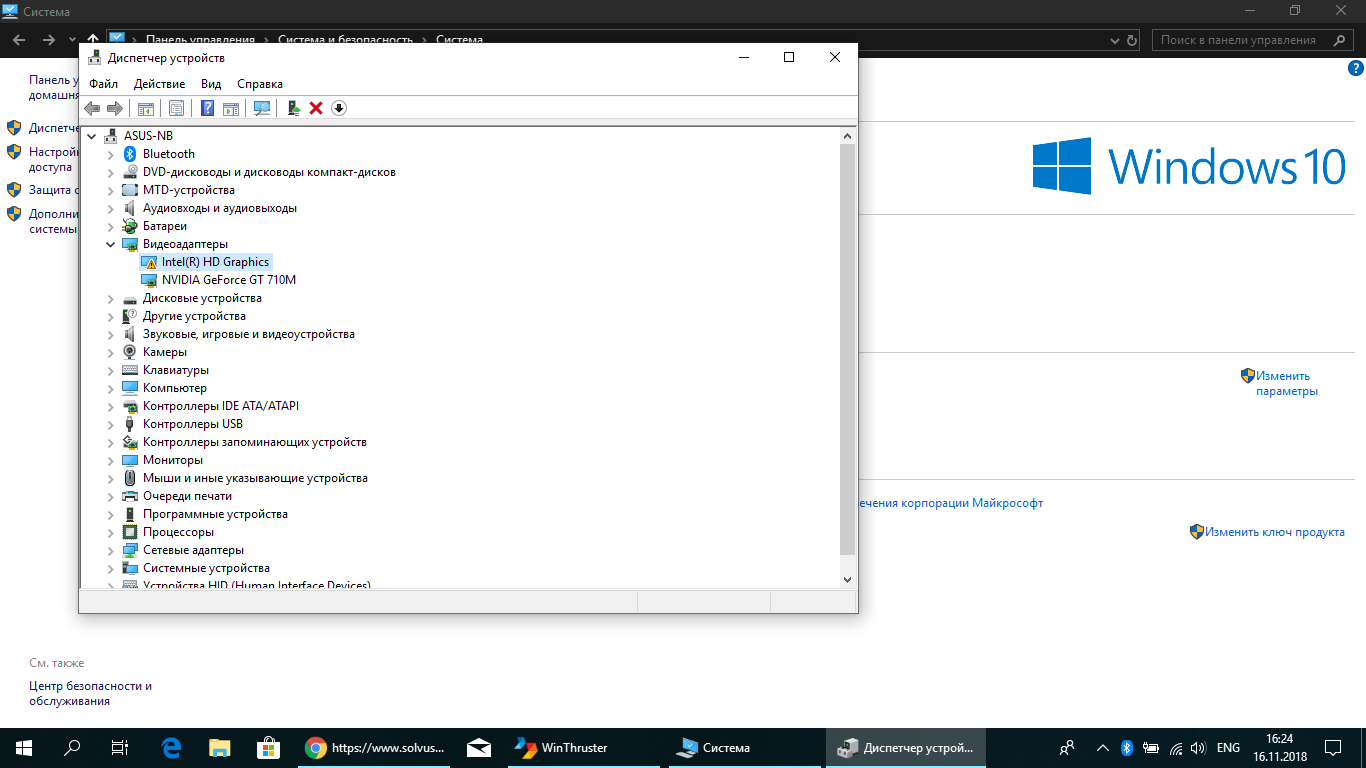The width and height of the screenshot is (1366, 768).
Task: Click the Очереди печати printer icon
Action: click(x=129, y=496)
